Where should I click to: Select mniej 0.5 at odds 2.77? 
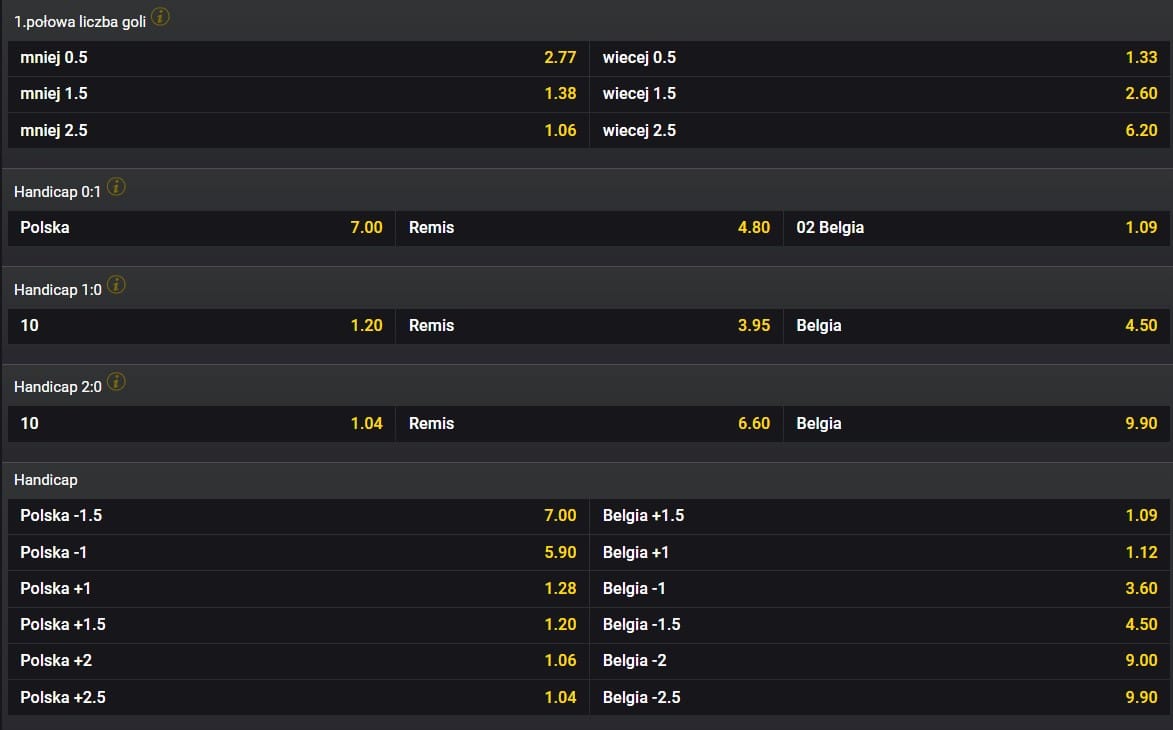pos(298,58)
